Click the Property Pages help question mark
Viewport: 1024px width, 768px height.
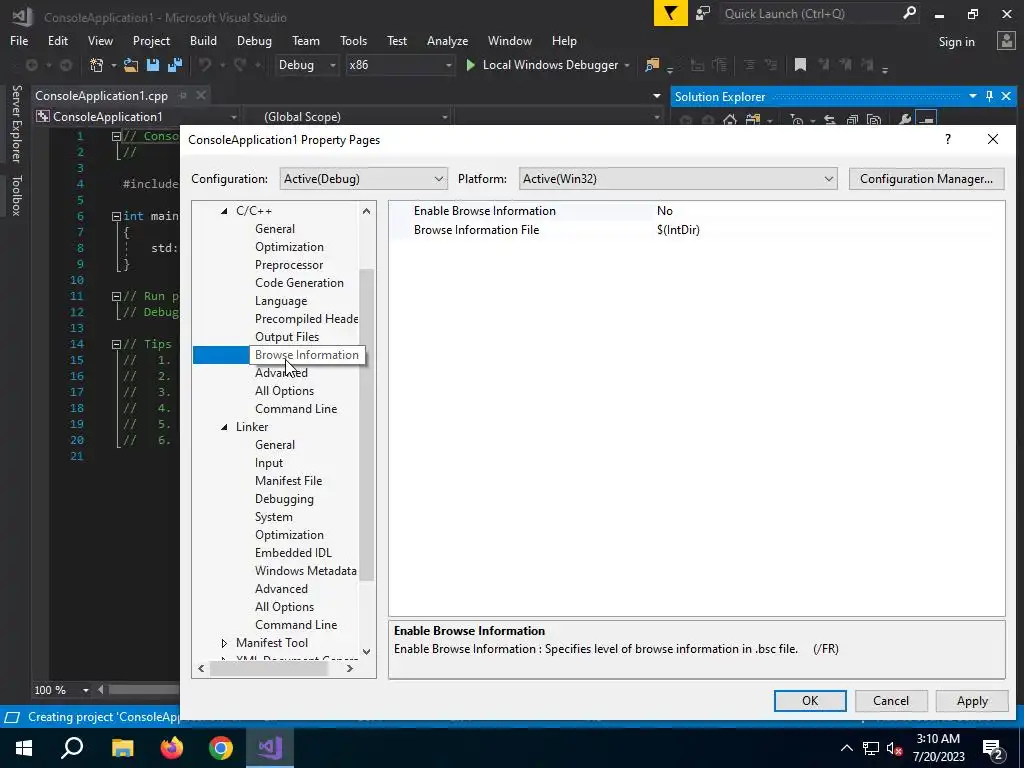click(x=948, y=139)
